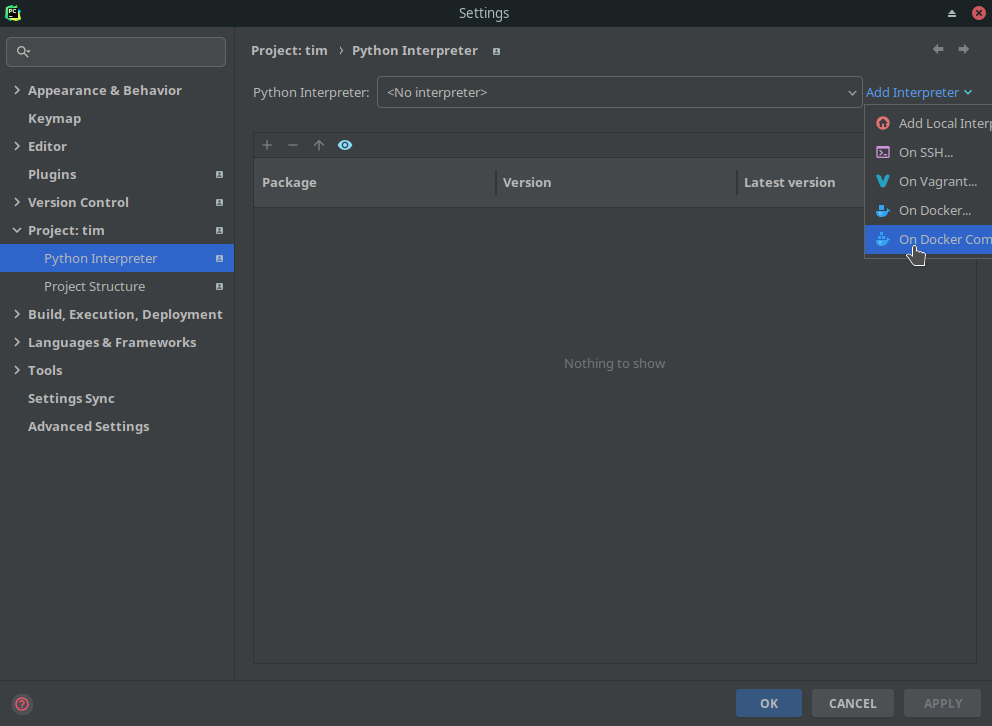Expand Languages & Frameworks section
Image resolution: width=992 pixels, height=726 pixels.
[x=17, y=342]
